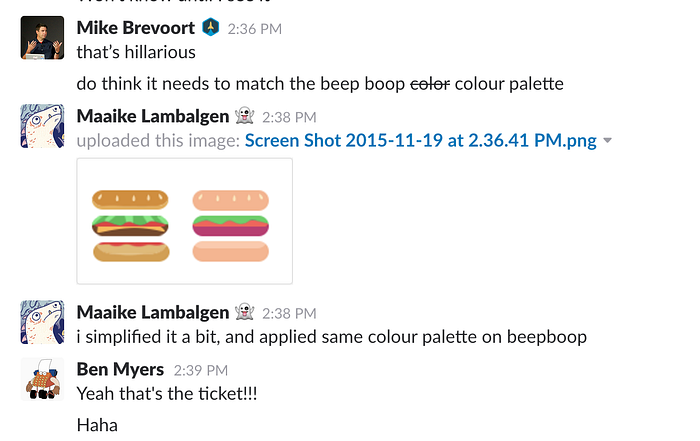Click the 2:38 PM timestamp on the upload message

[x=289, y=118]
